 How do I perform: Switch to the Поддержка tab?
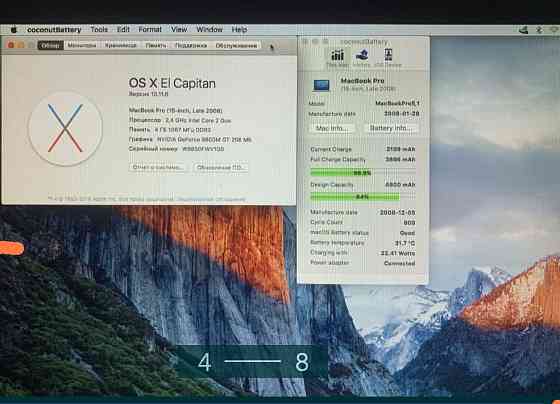coord(191,45)
